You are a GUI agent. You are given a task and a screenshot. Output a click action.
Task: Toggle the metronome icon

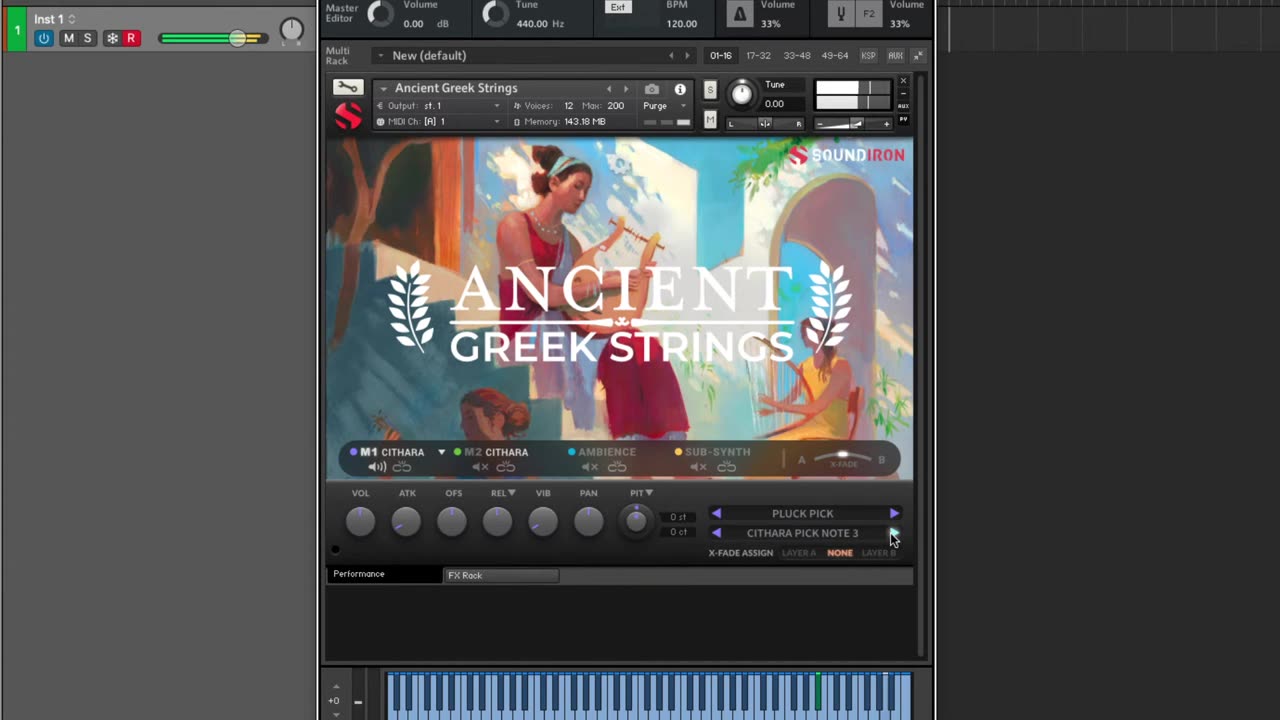(x=740, y=13)
